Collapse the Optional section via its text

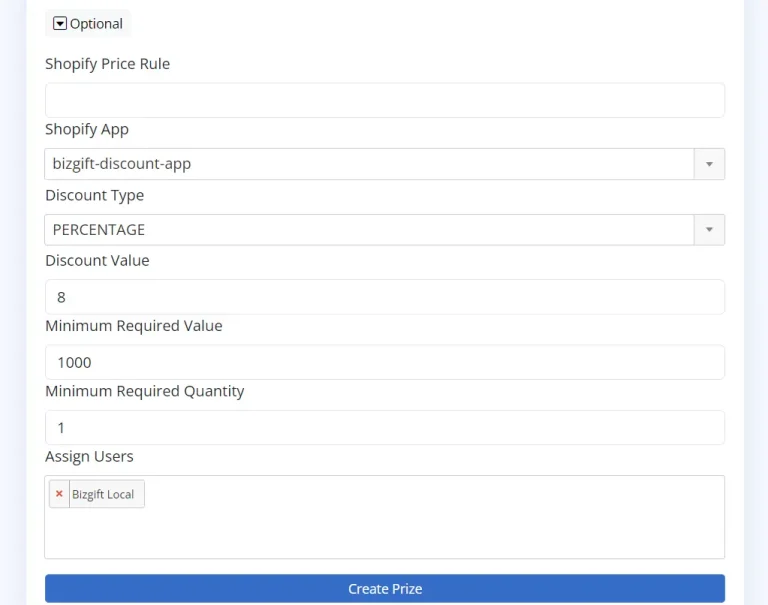tap(96, 24)
